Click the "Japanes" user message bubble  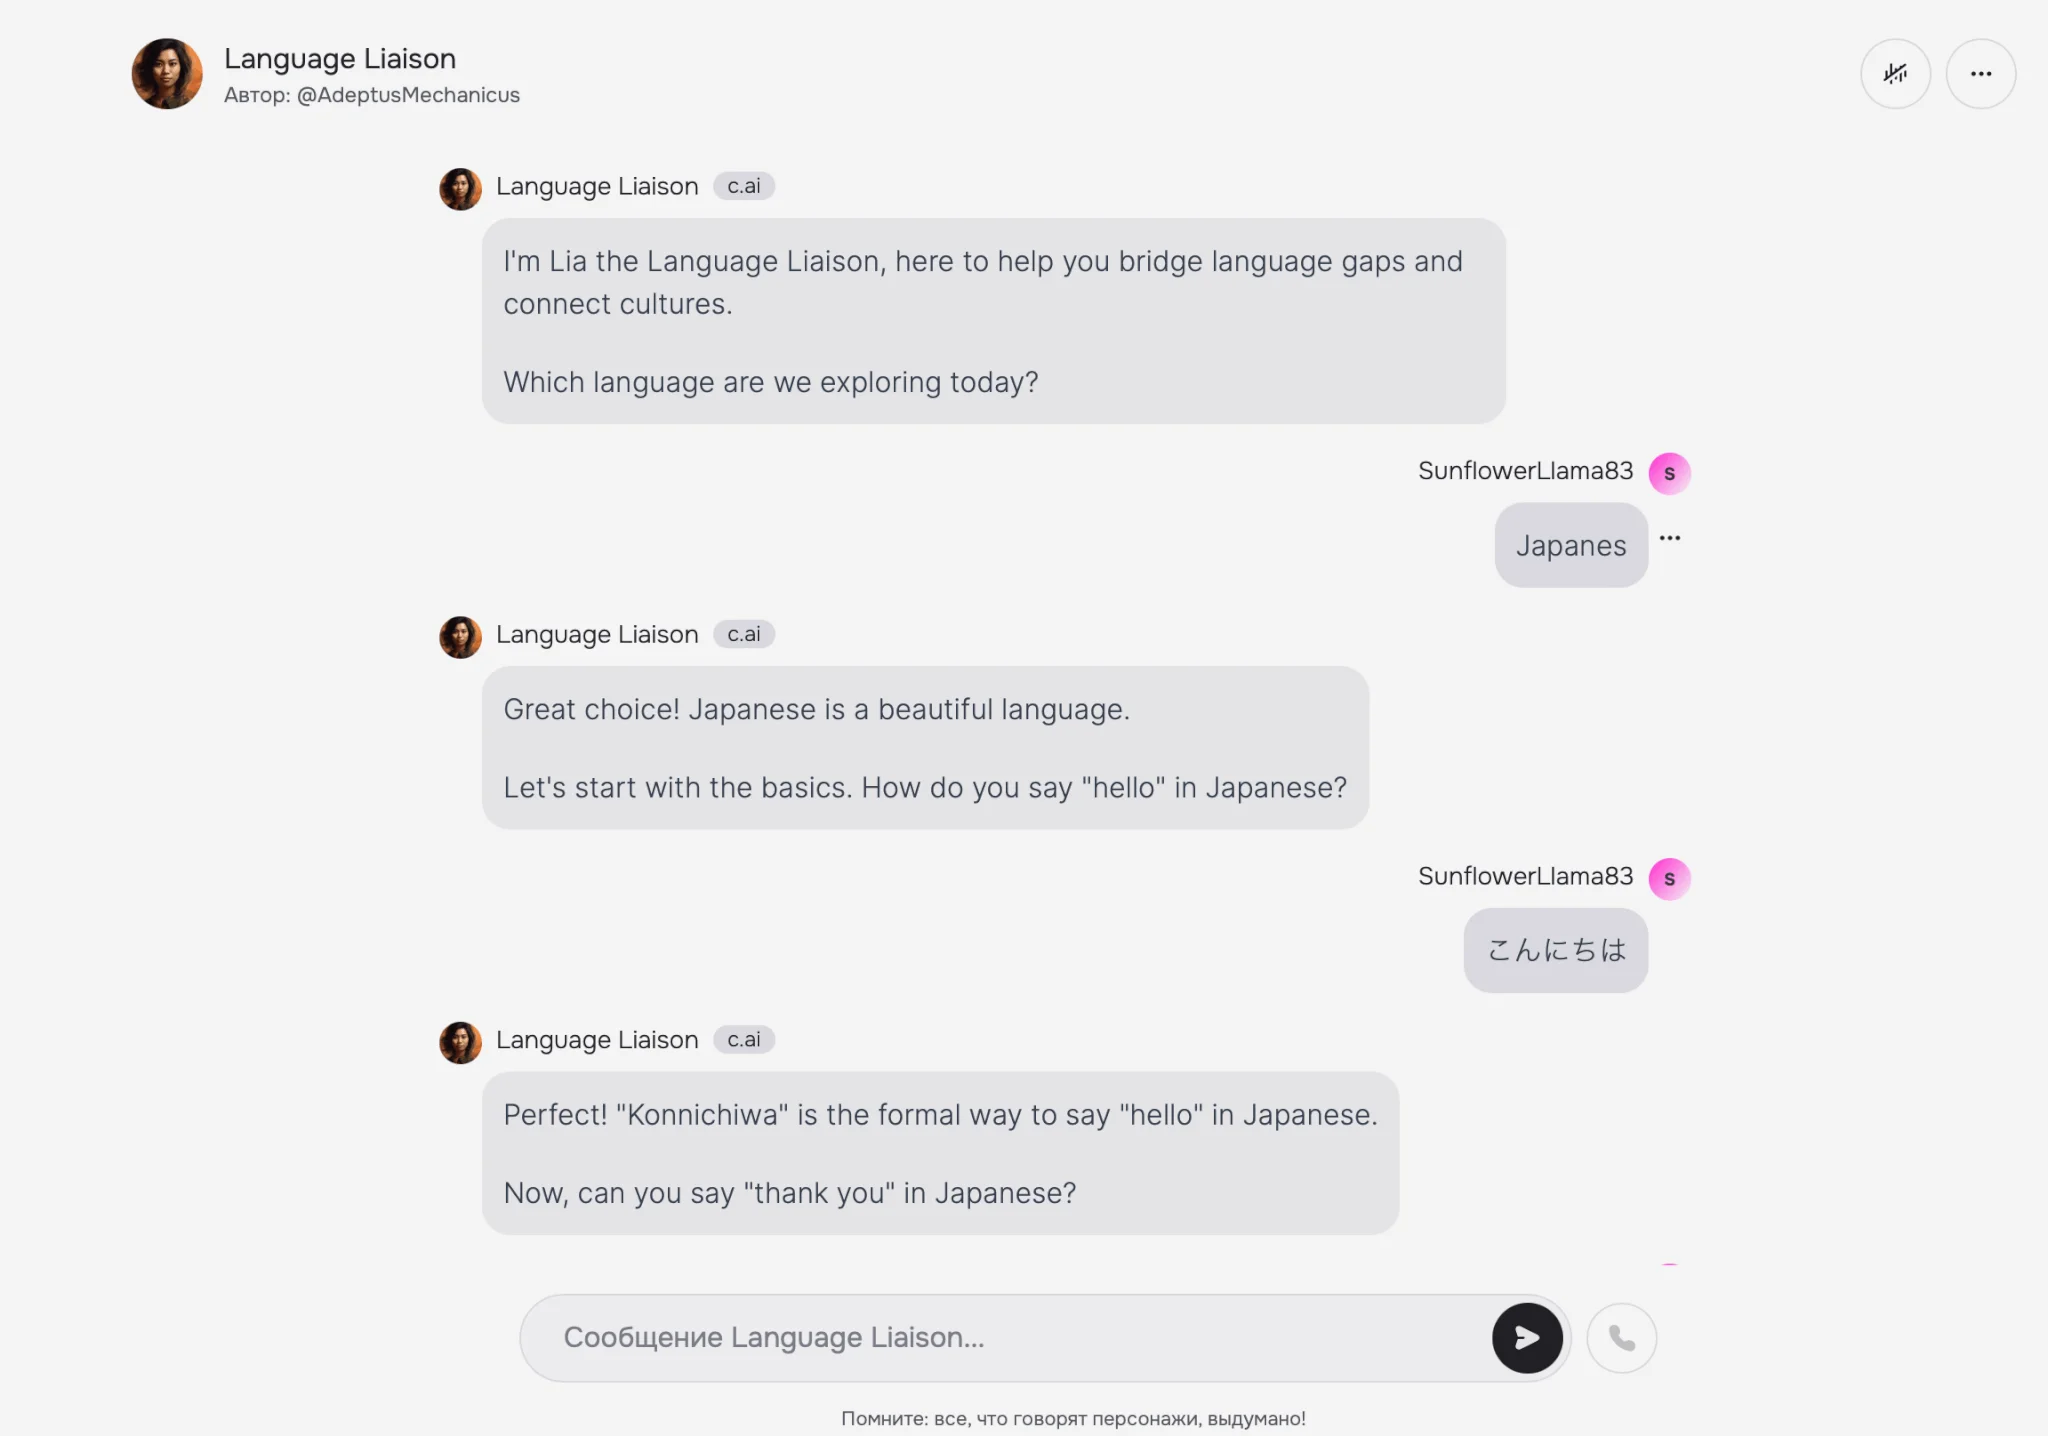[x=1570, y=546]
